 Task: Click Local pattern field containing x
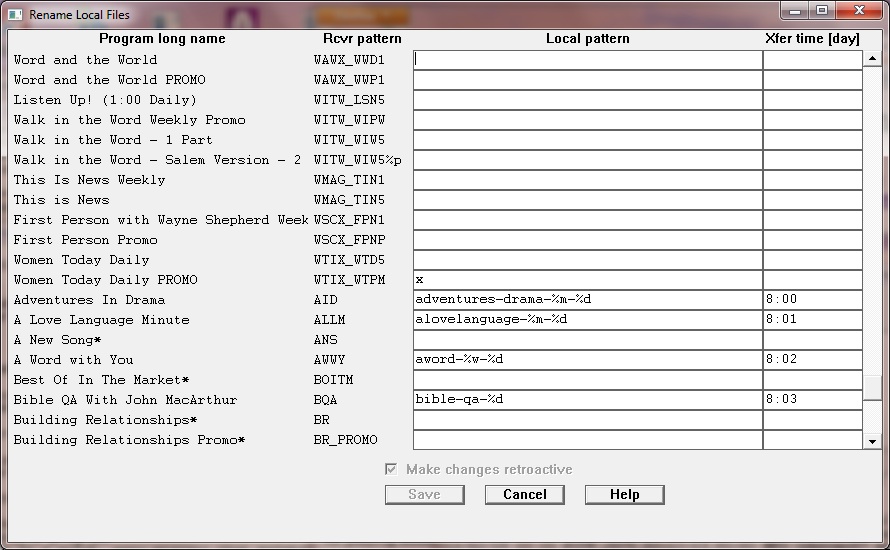[x=588, y=280]
